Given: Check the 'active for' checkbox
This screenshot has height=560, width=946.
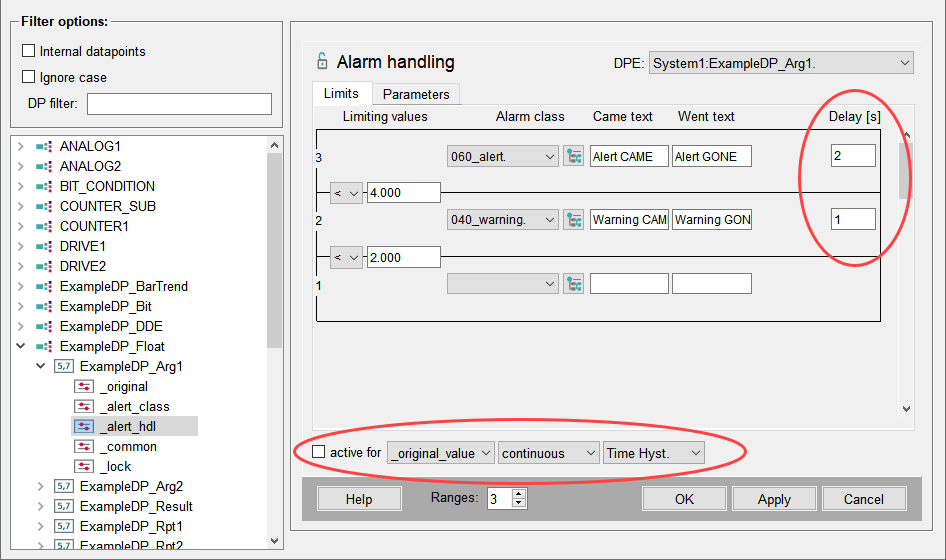Looking at the screenshot, I should coord(319,453).
